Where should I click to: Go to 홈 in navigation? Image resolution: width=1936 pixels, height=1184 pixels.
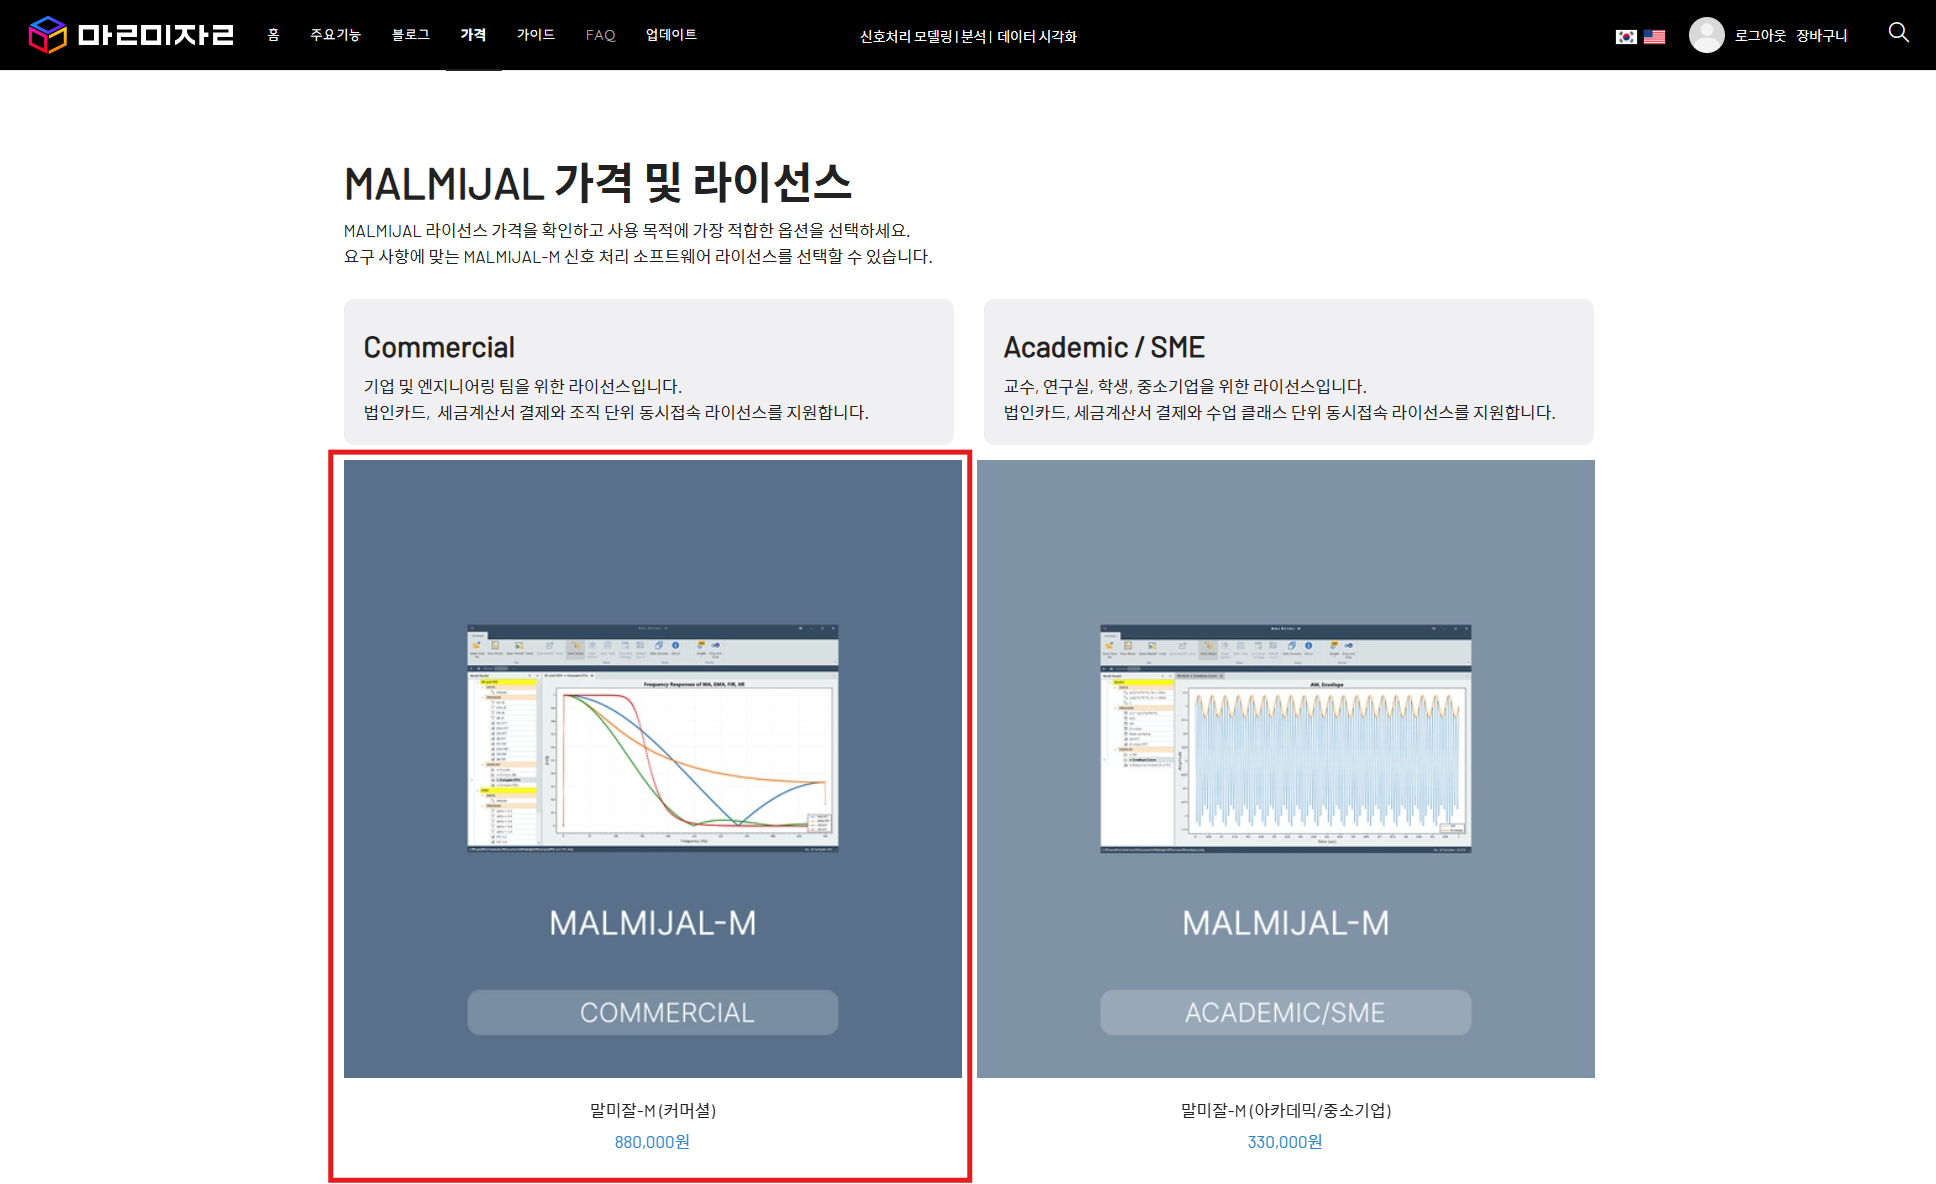pos(273,35)
